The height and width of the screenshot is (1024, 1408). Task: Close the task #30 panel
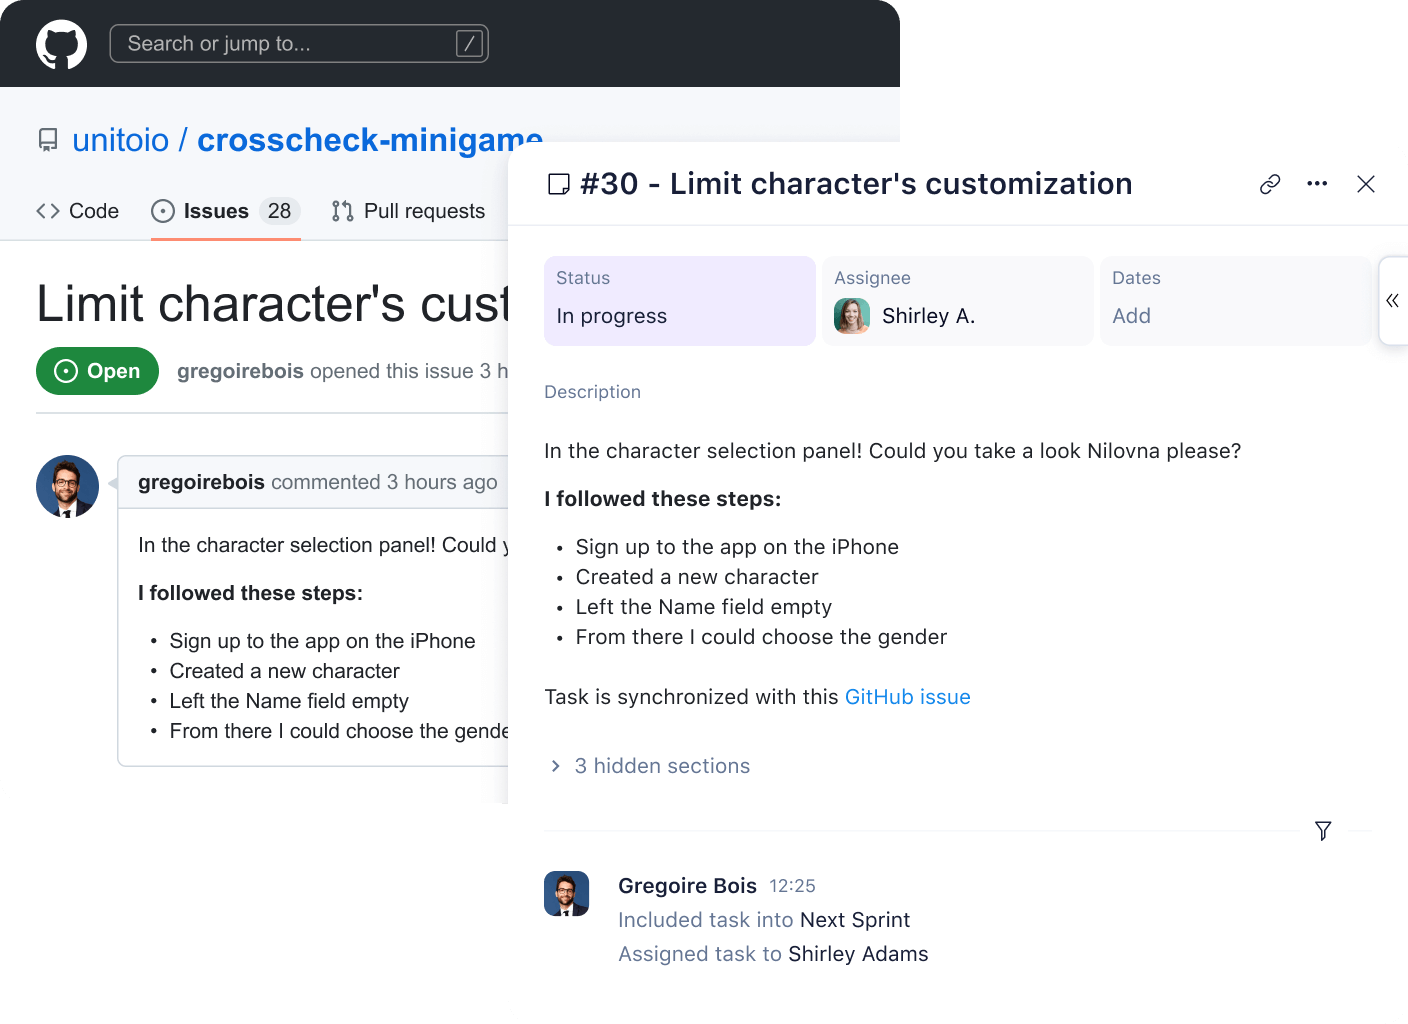[1366, 184]
